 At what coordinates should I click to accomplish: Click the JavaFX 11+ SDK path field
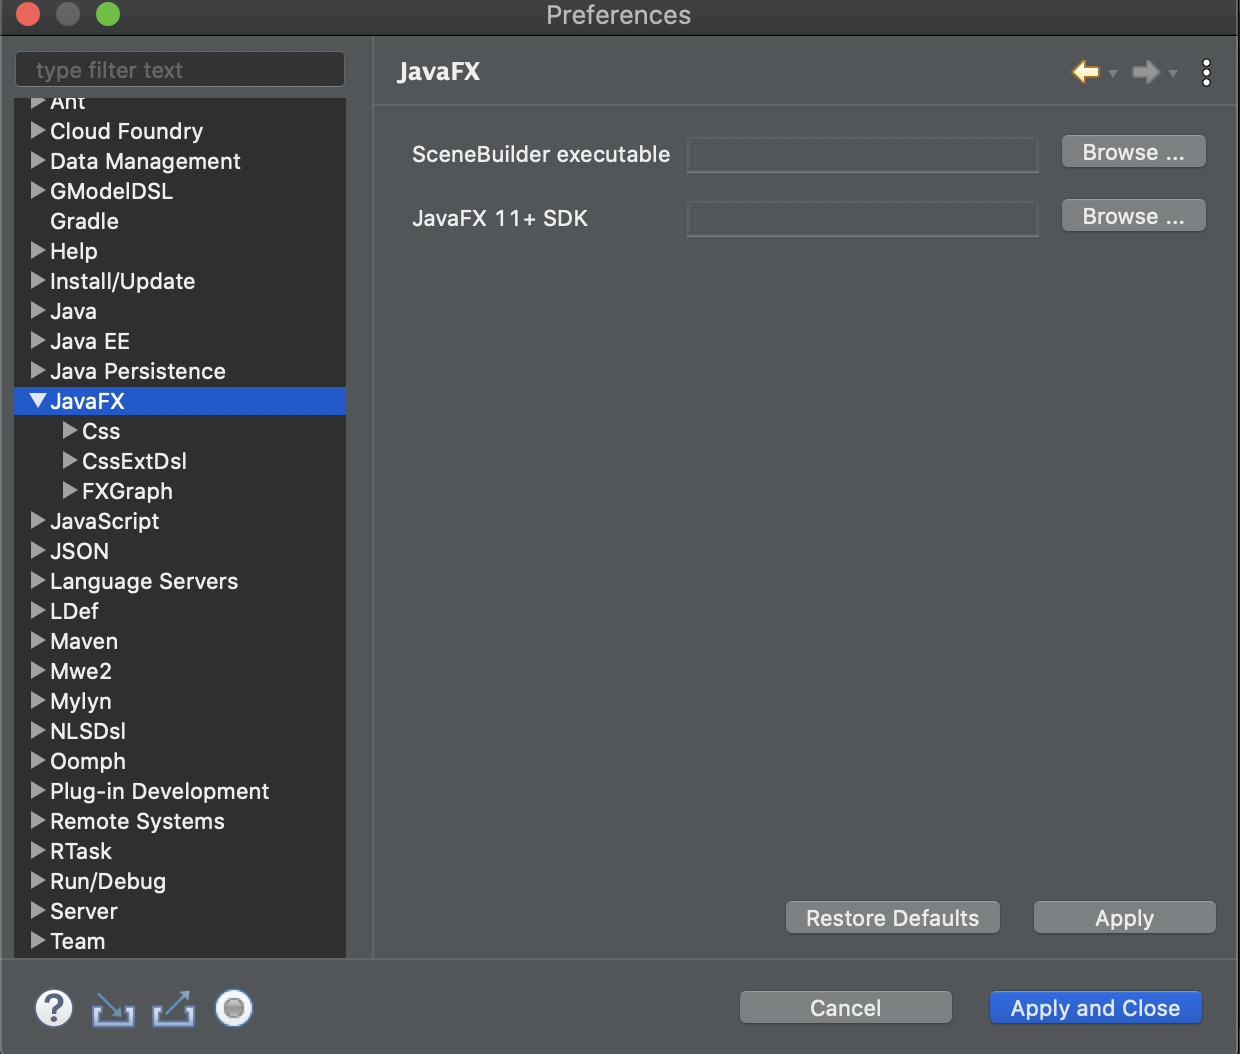coord(863,219)
